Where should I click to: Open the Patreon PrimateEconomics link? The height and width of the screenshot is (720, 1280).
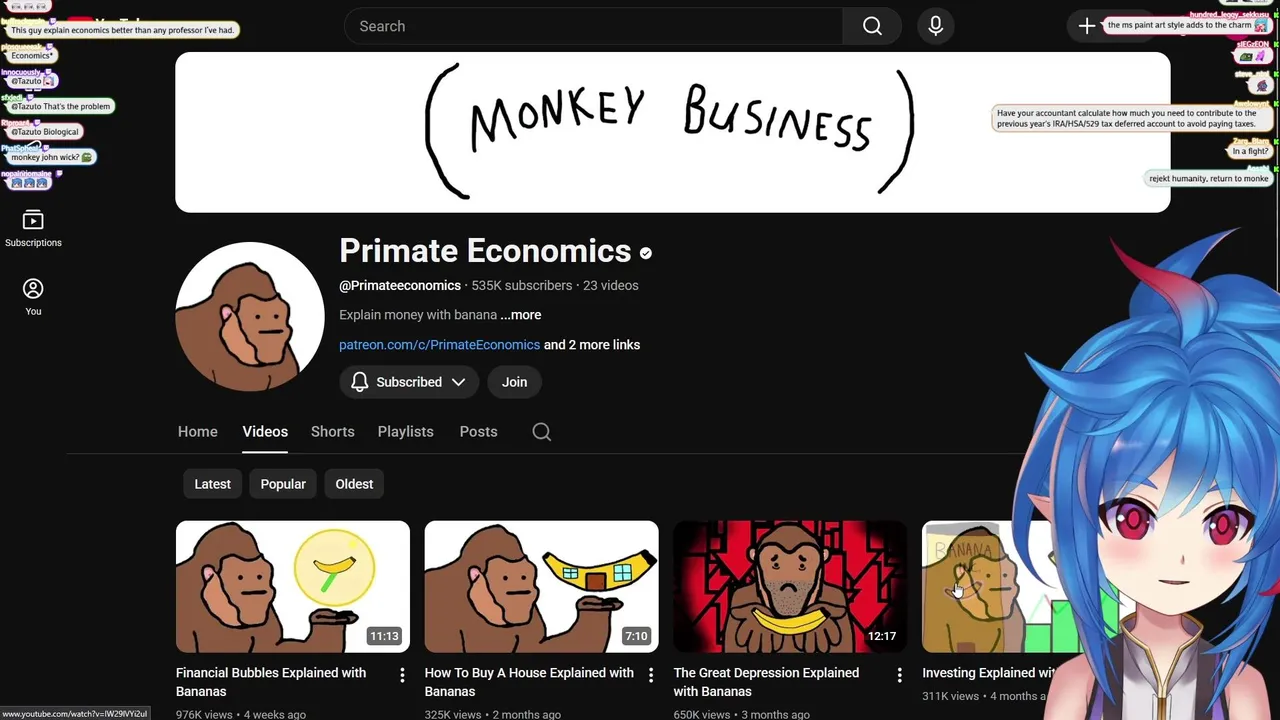coord(439,345)
